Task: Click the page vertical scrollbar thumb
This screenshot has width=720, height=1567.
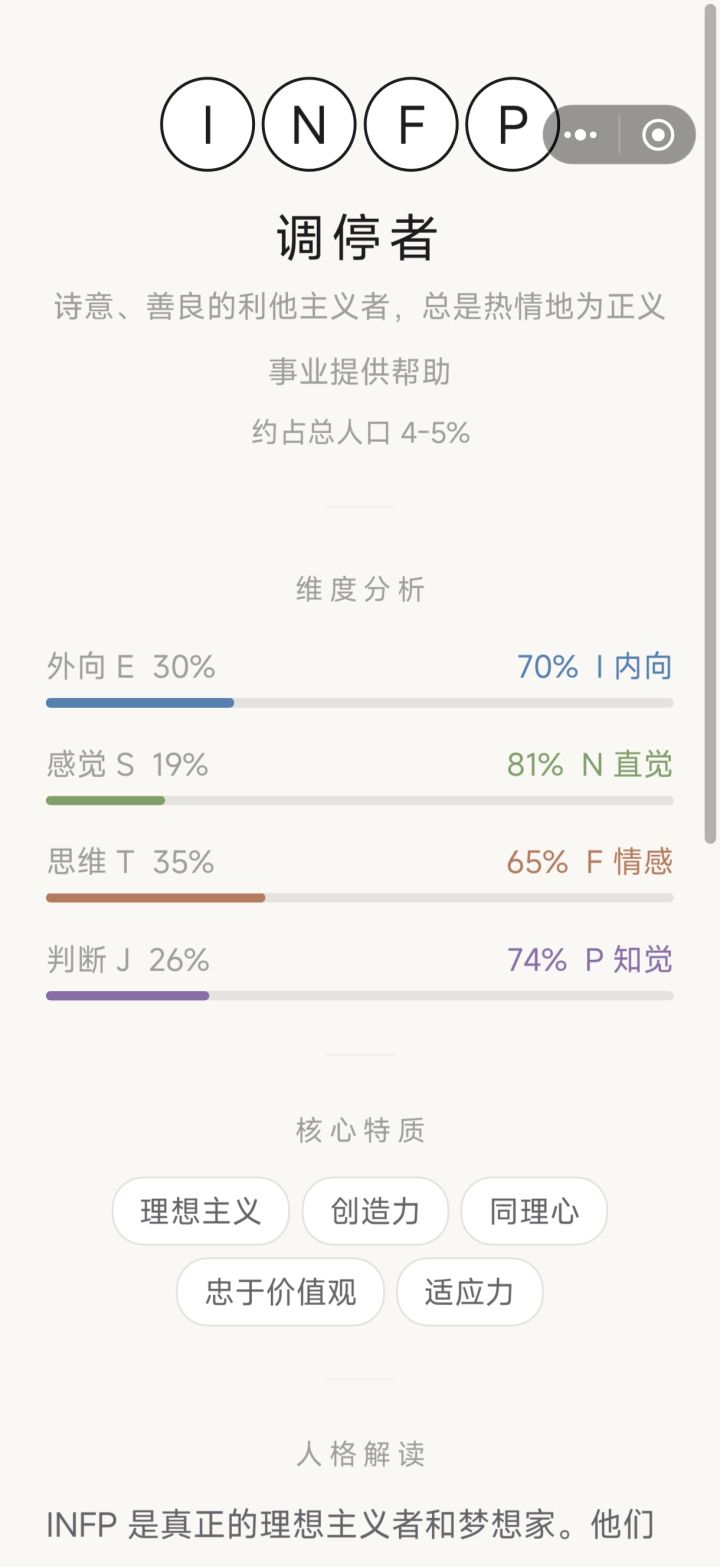Action: click(x=711, y=424)
